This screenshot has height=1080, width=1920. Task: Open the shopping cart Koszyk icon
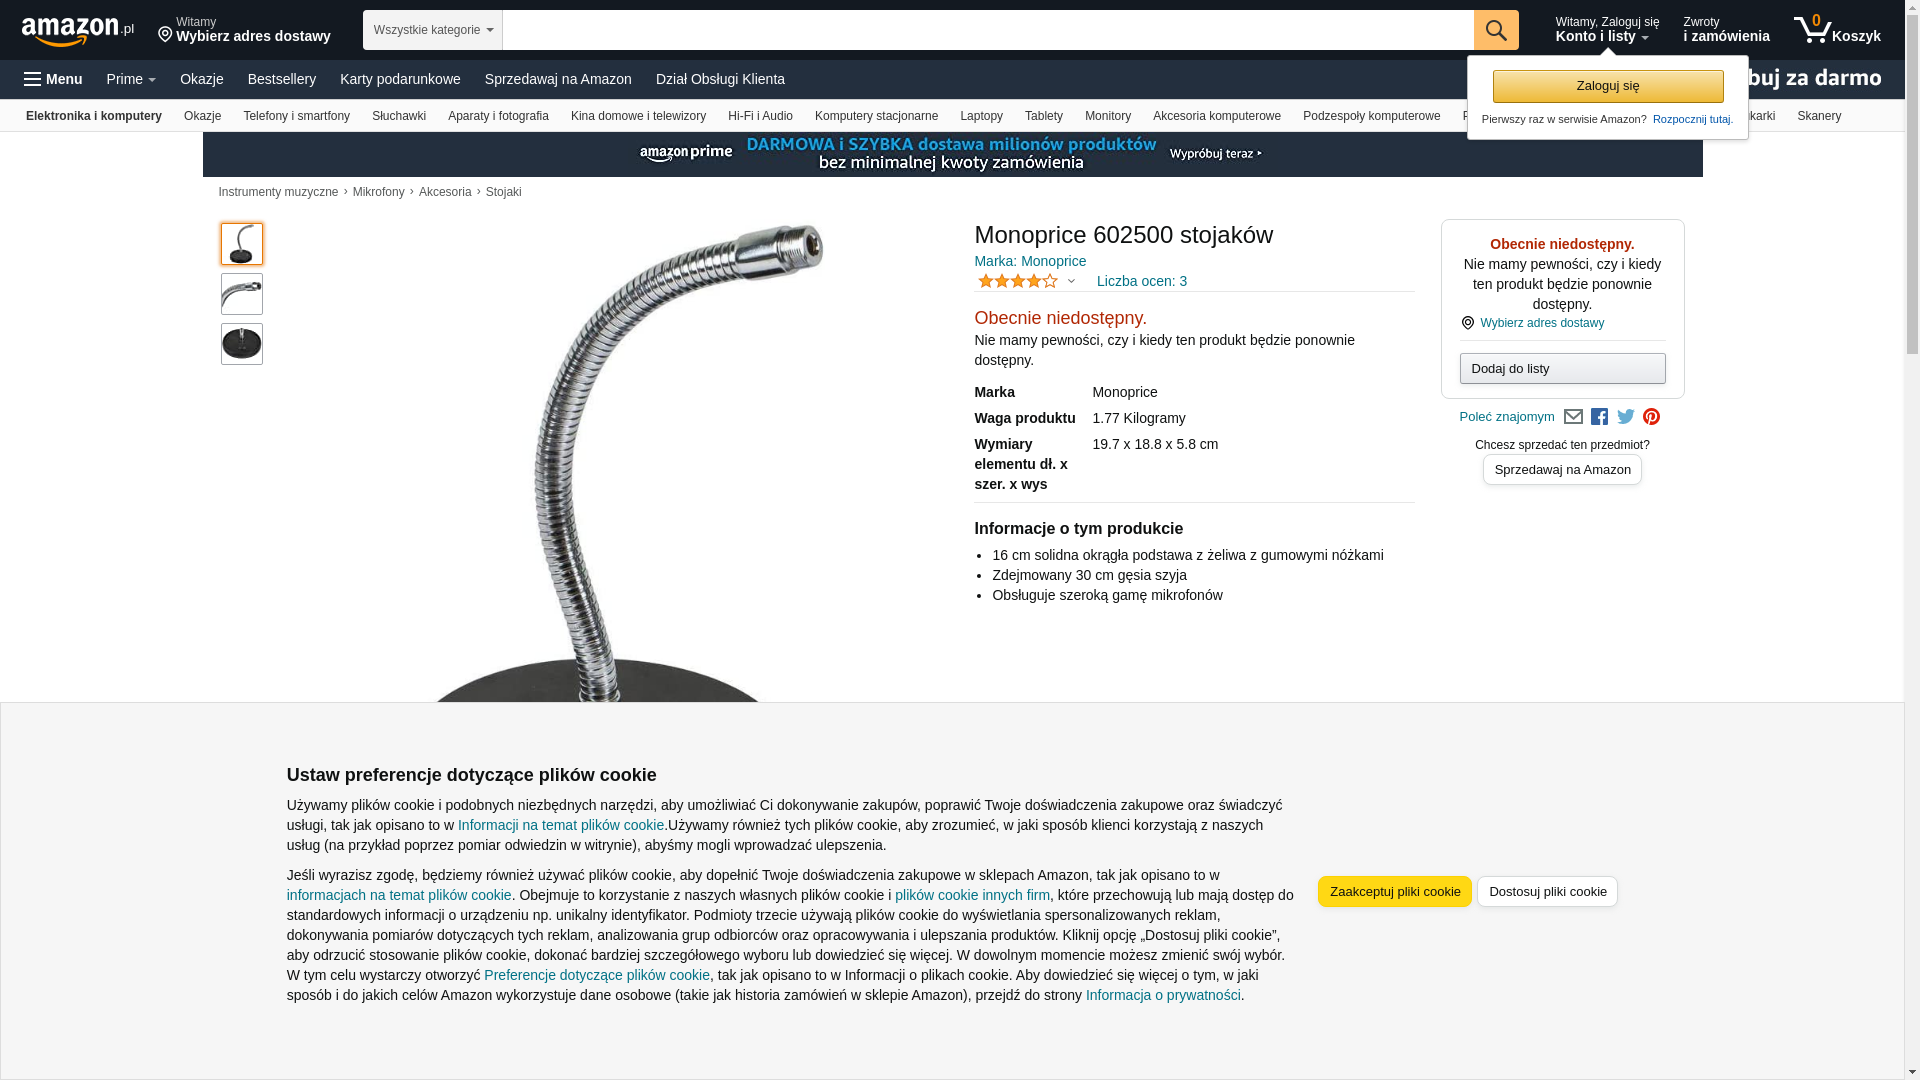click(x=1837, y=30)
